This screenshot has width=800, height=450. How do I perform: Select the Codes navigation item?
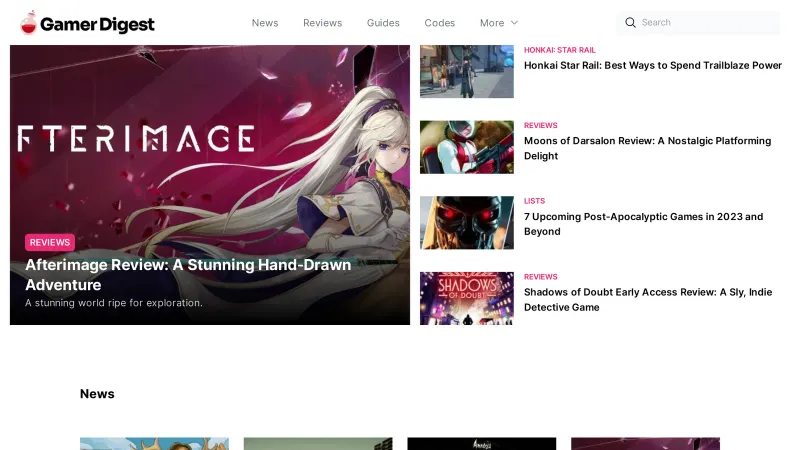click(x=439, y=23)
